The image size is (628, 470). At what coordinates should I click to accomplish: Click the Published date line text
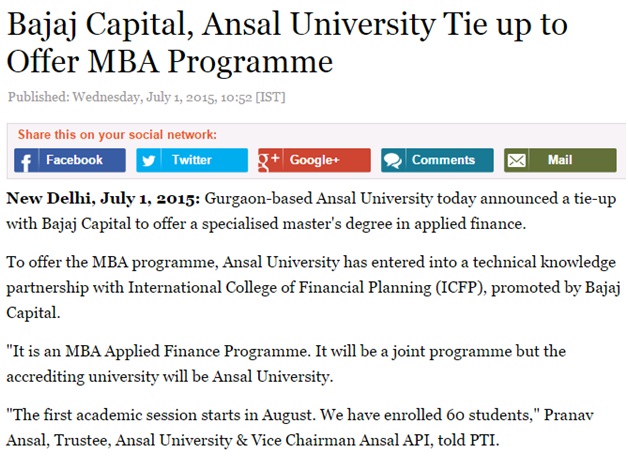[x=147, y=97]
